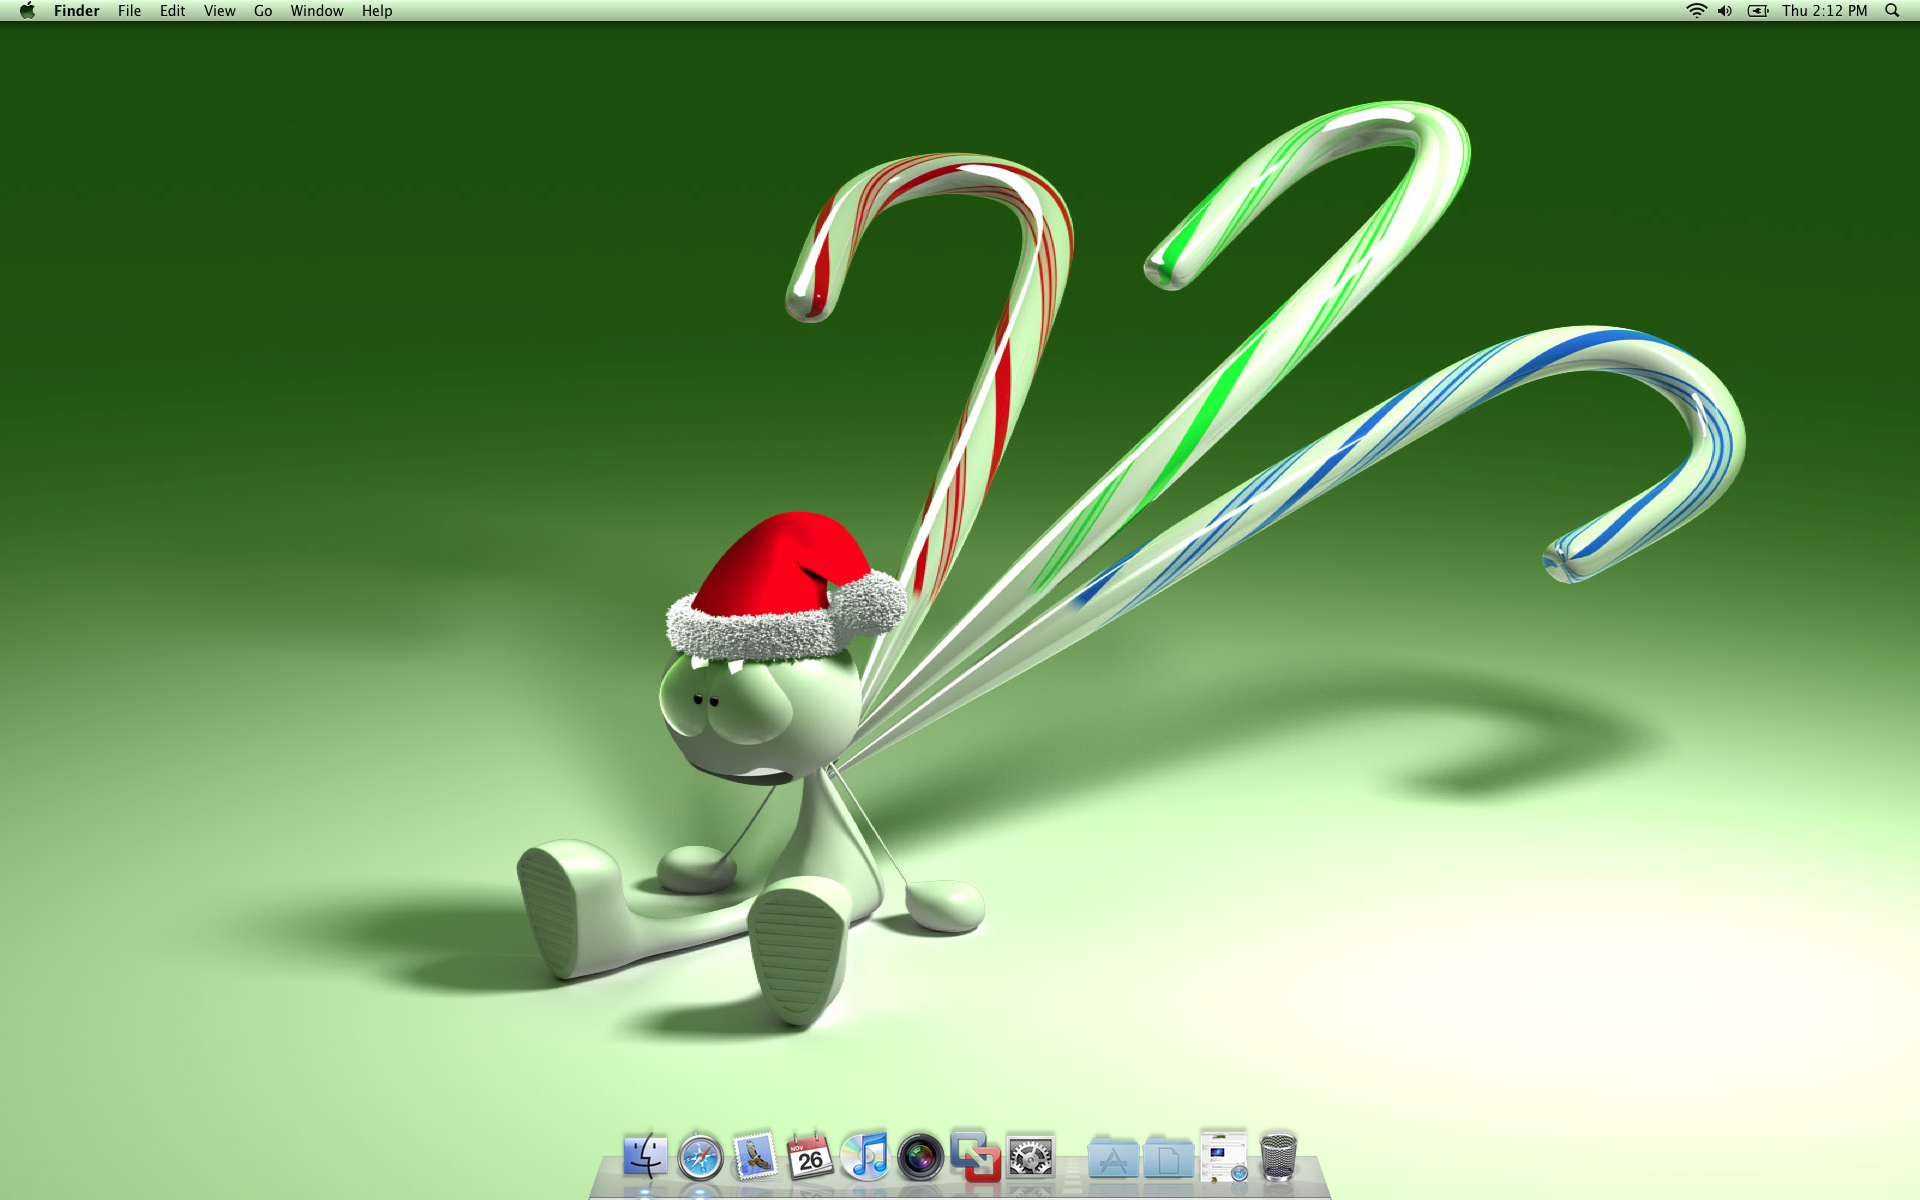This screenshot has width=1920, height=1200.
Task: Open System Preferences gear icon
Action: coord(1030,1157)
